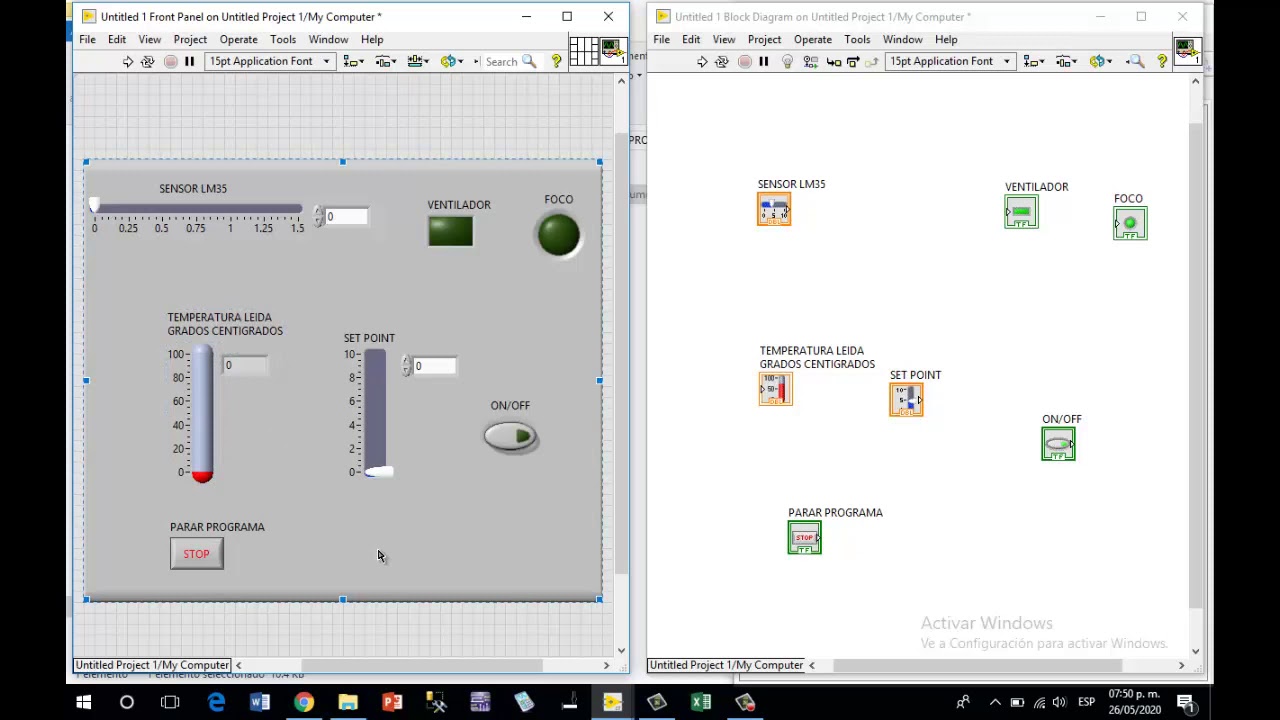Click Step Out in the Block Diagram toolbar
The height and width of the screenshot is (720, 1280).
871,62
